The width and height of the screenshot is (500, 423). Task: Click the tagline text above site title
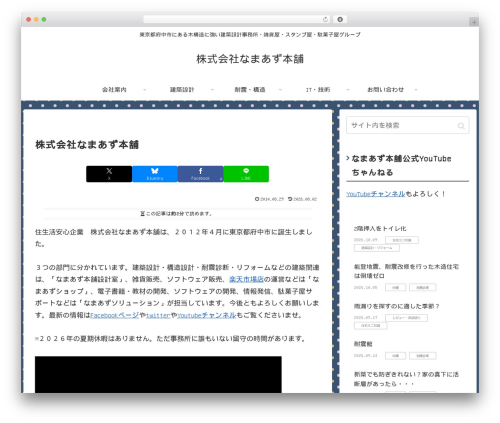click(x=250, y=35)
